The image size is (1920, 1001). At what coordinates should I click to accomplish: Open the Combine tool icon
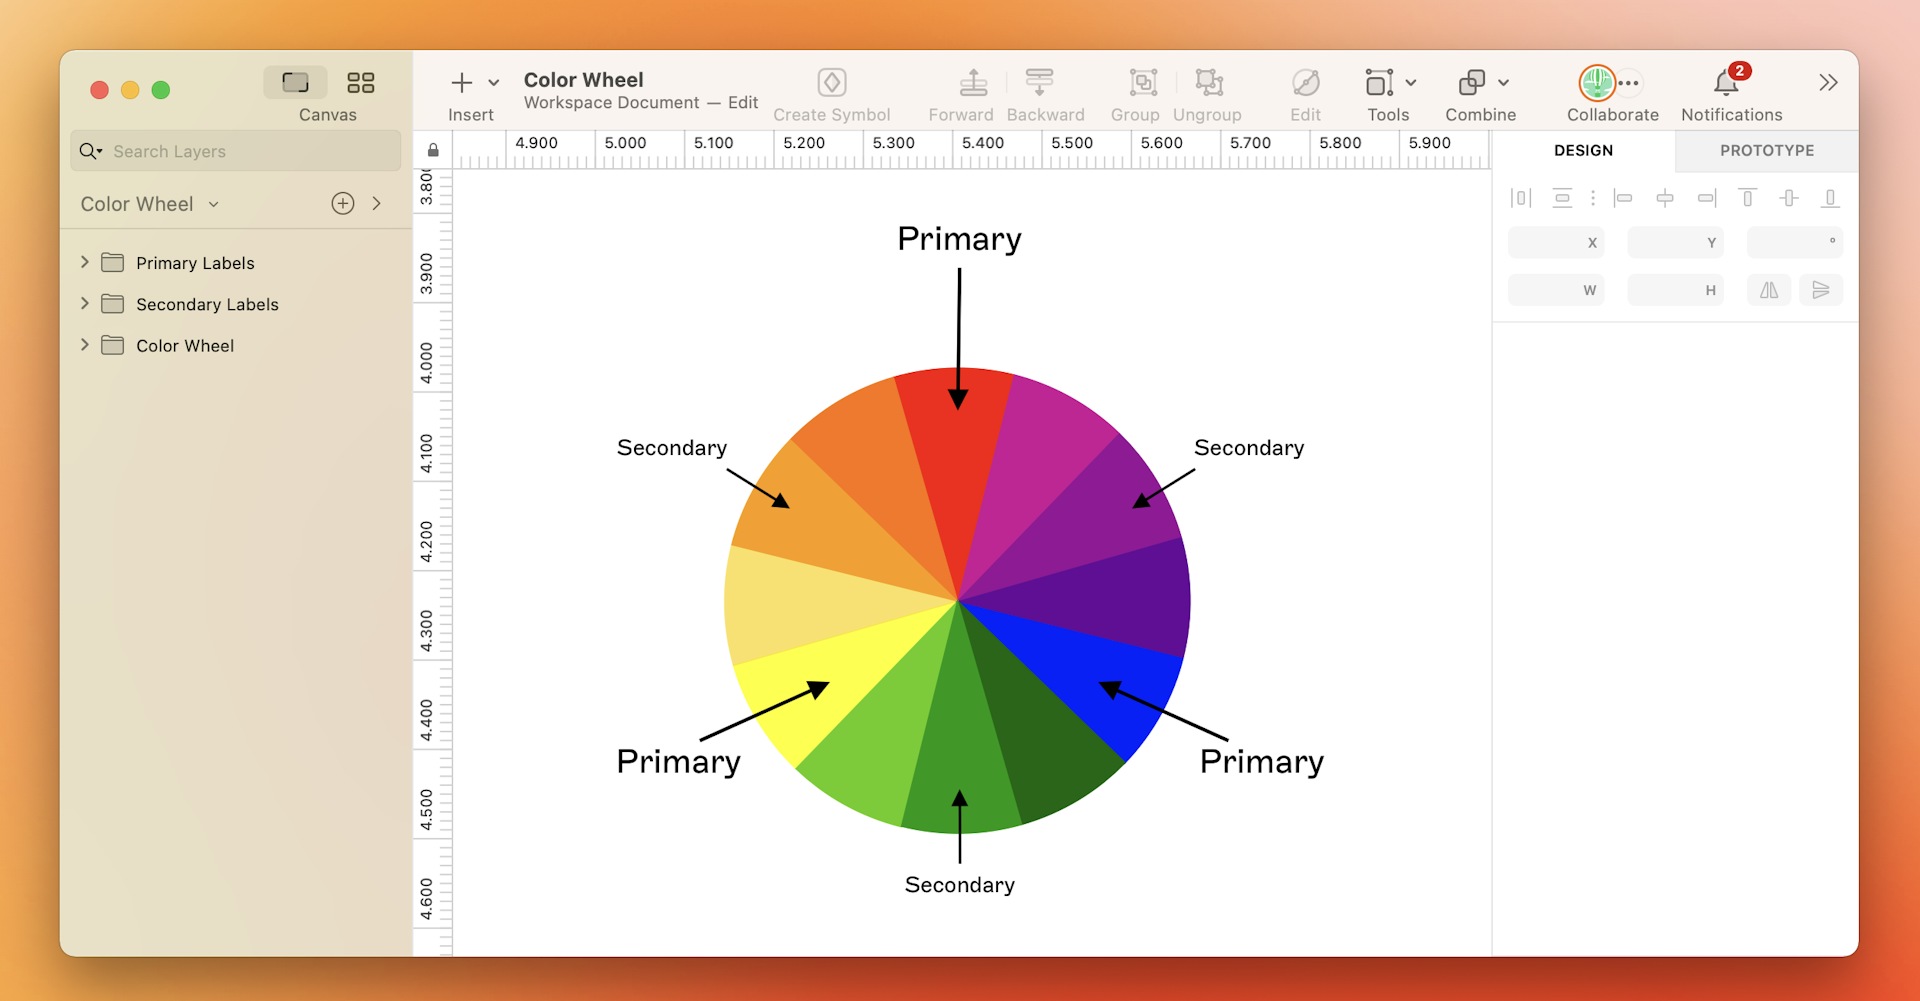point(1473,82)
